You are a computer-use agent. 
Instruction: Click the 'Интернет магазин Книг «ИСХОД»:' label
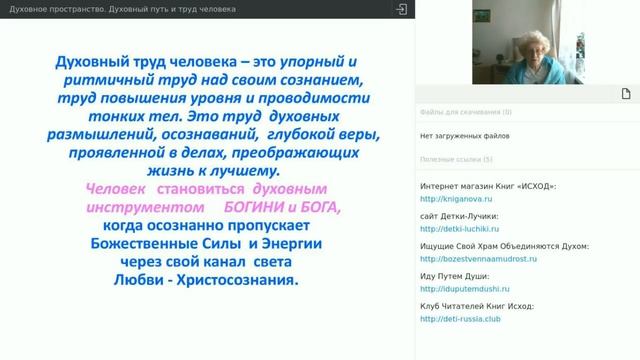[x=488, y=186]
